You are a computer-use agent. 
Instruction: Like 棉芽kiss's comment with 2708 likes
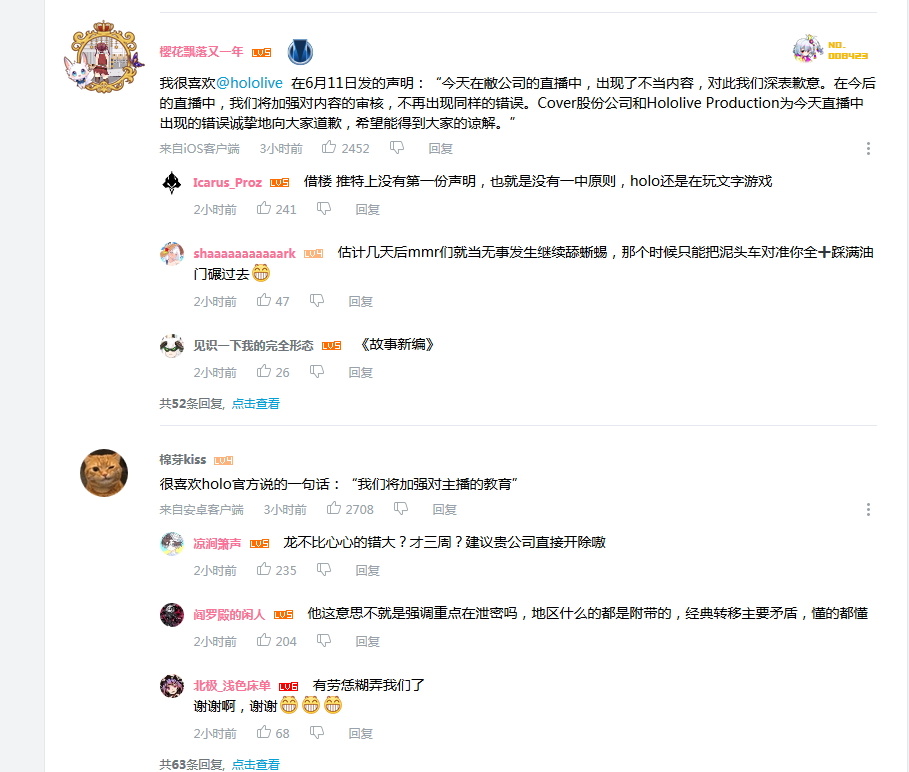click(333, 509)
